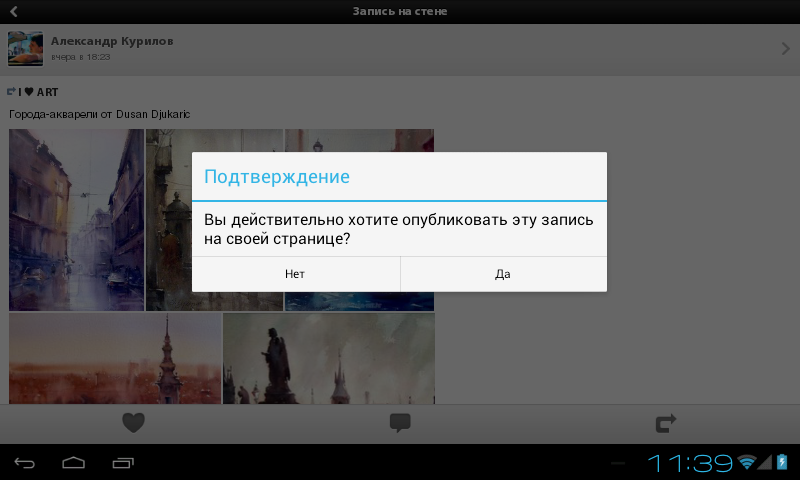Tap the dialog question about publishing the post
800x480 pixels.
pos(398,229)
